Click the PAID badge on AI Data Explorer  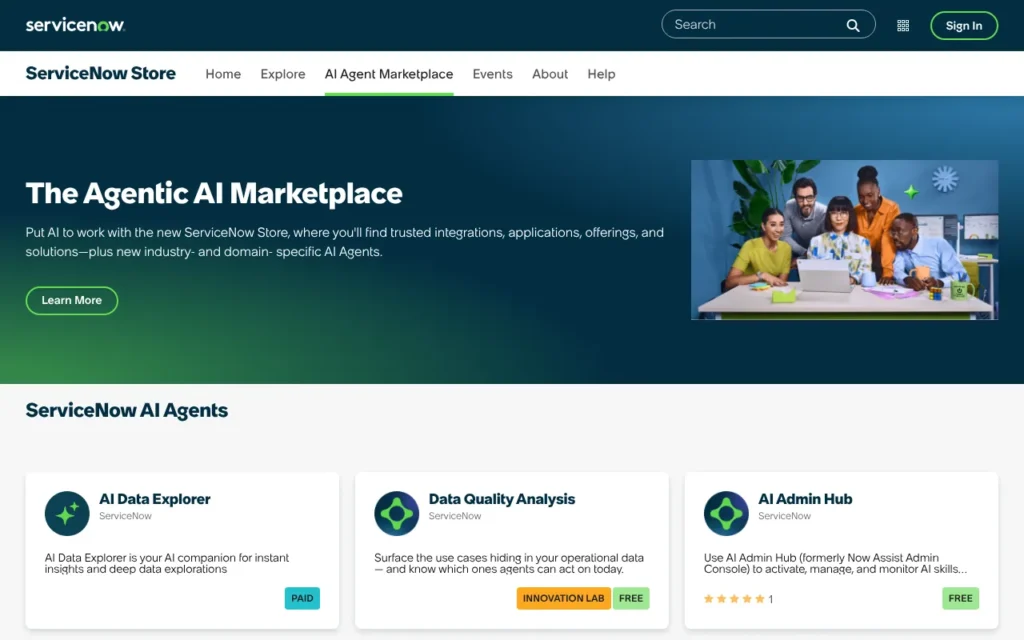(302, 598)
